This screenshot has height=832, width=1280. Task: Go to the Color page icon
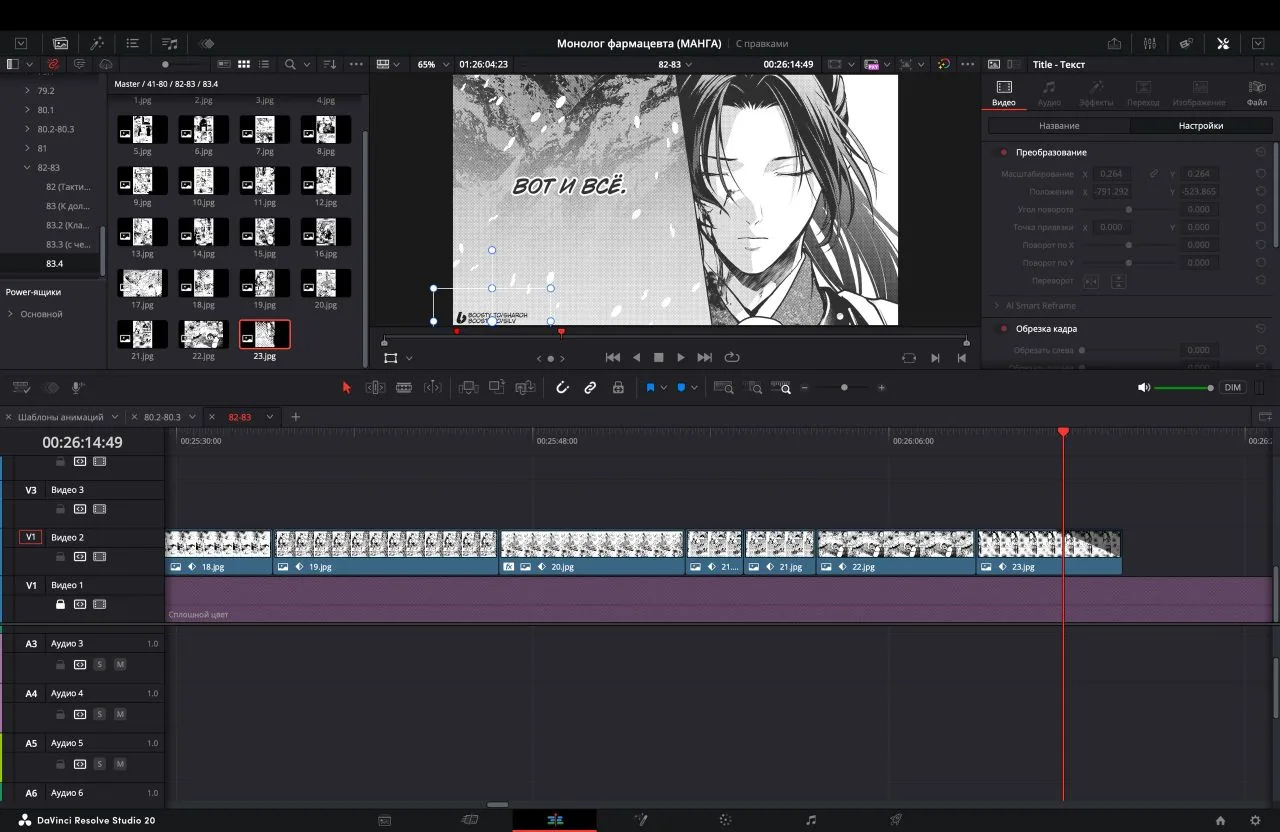(726, 820)
